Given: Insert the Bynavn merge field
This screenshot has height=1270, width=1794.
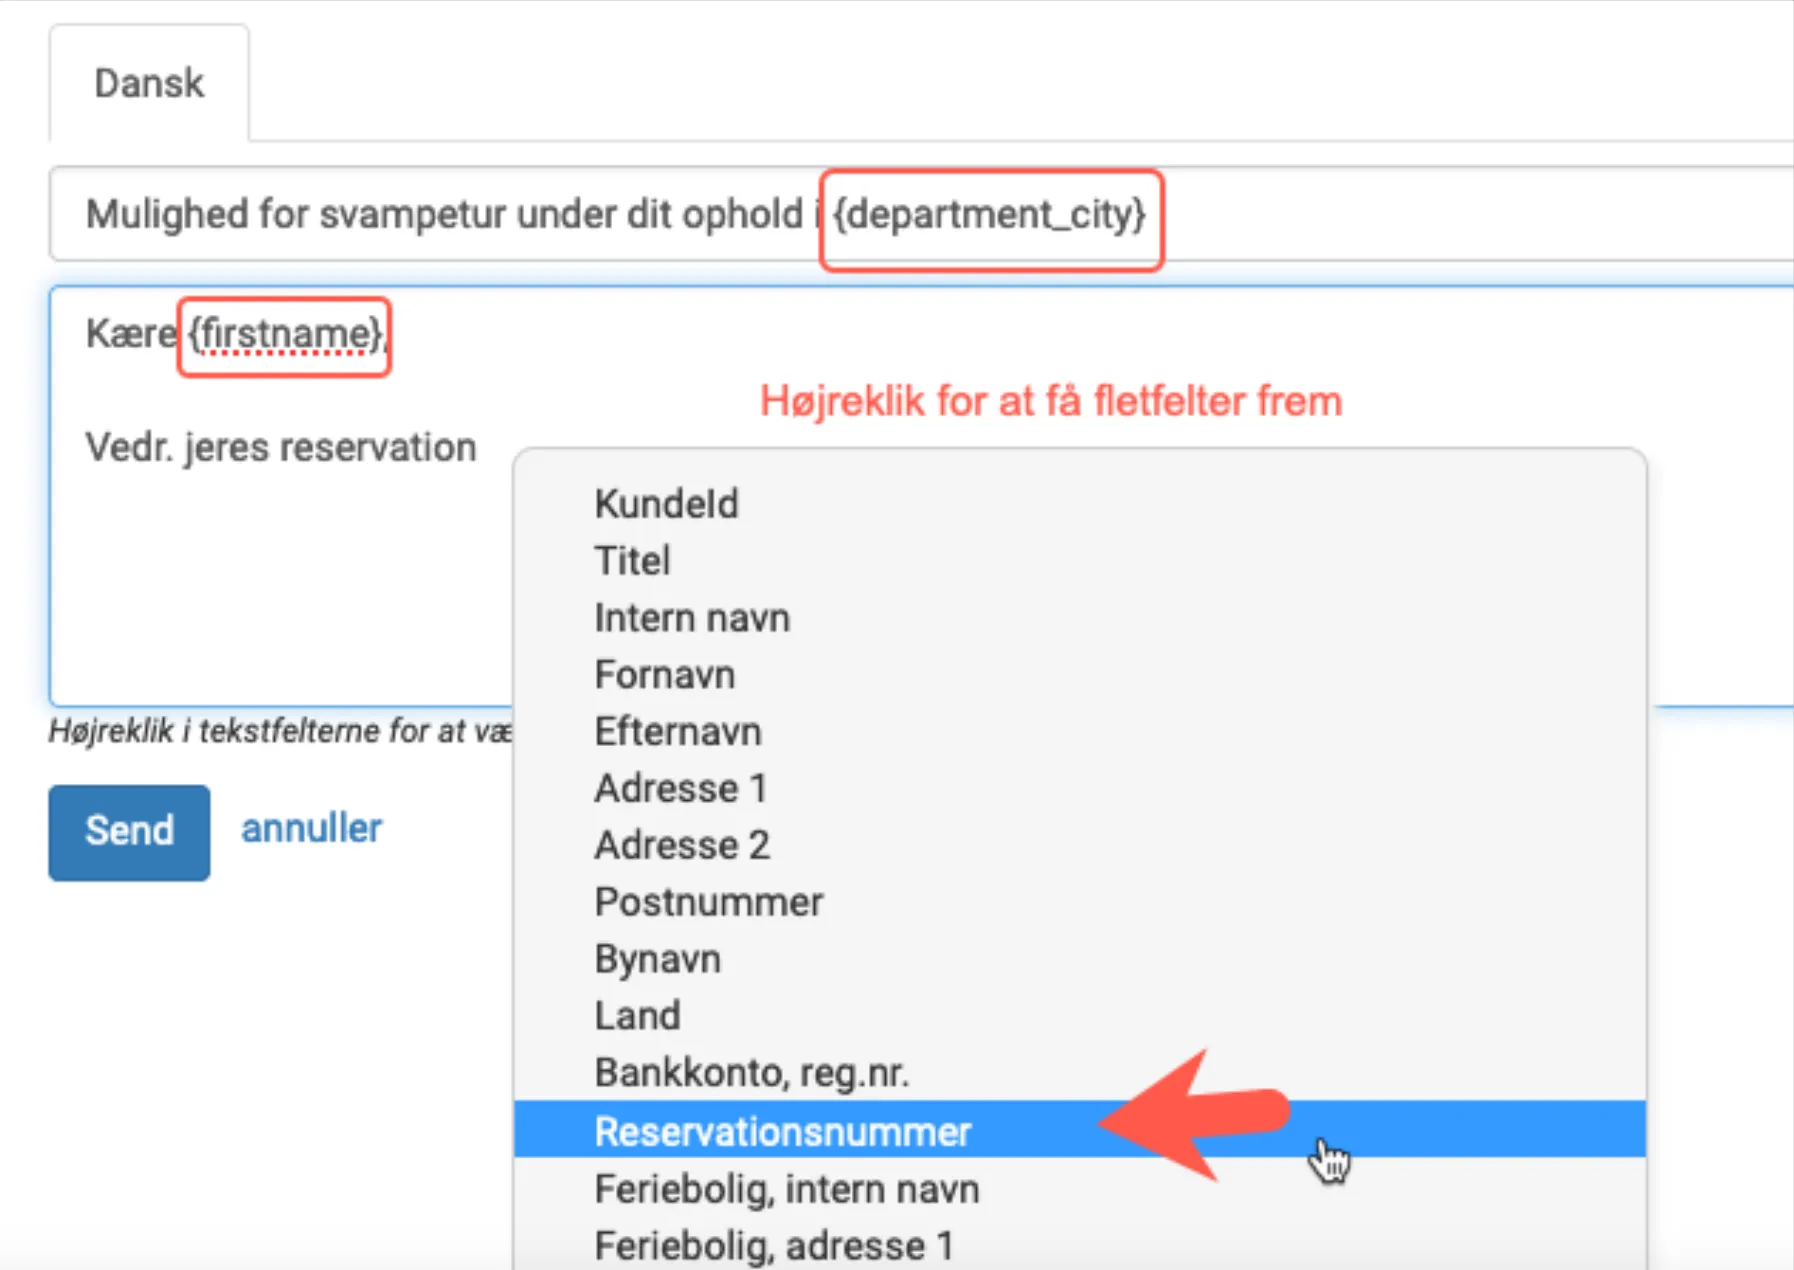Looking at the screenshot, I should (x=658, y=960).
